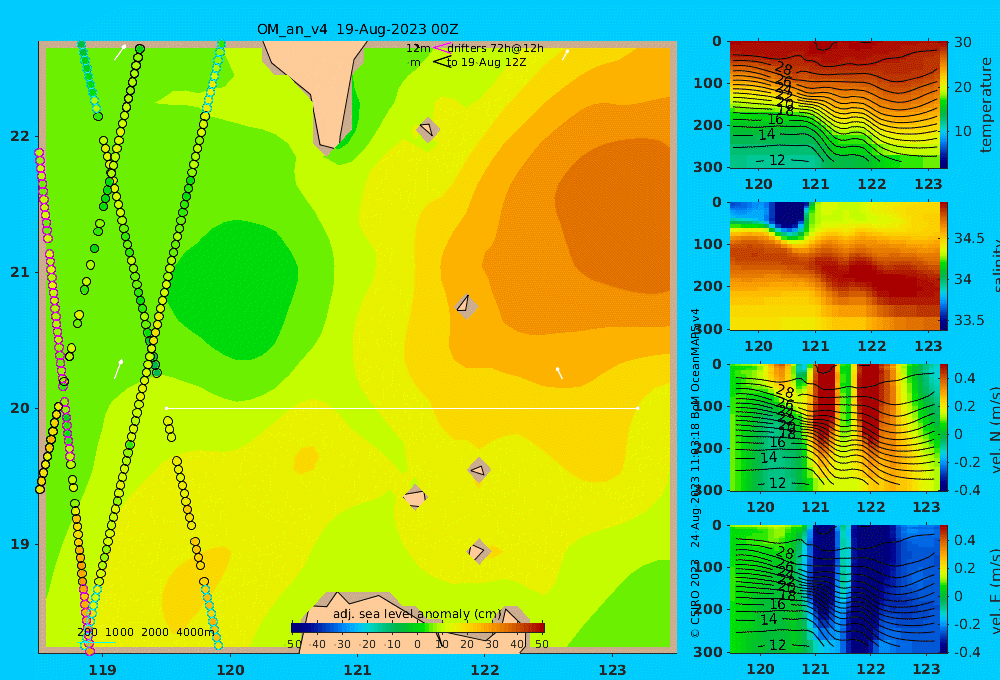
Task: Click the salinity panel colorbar
Action: pyautogui.click(x=943, y=266)
